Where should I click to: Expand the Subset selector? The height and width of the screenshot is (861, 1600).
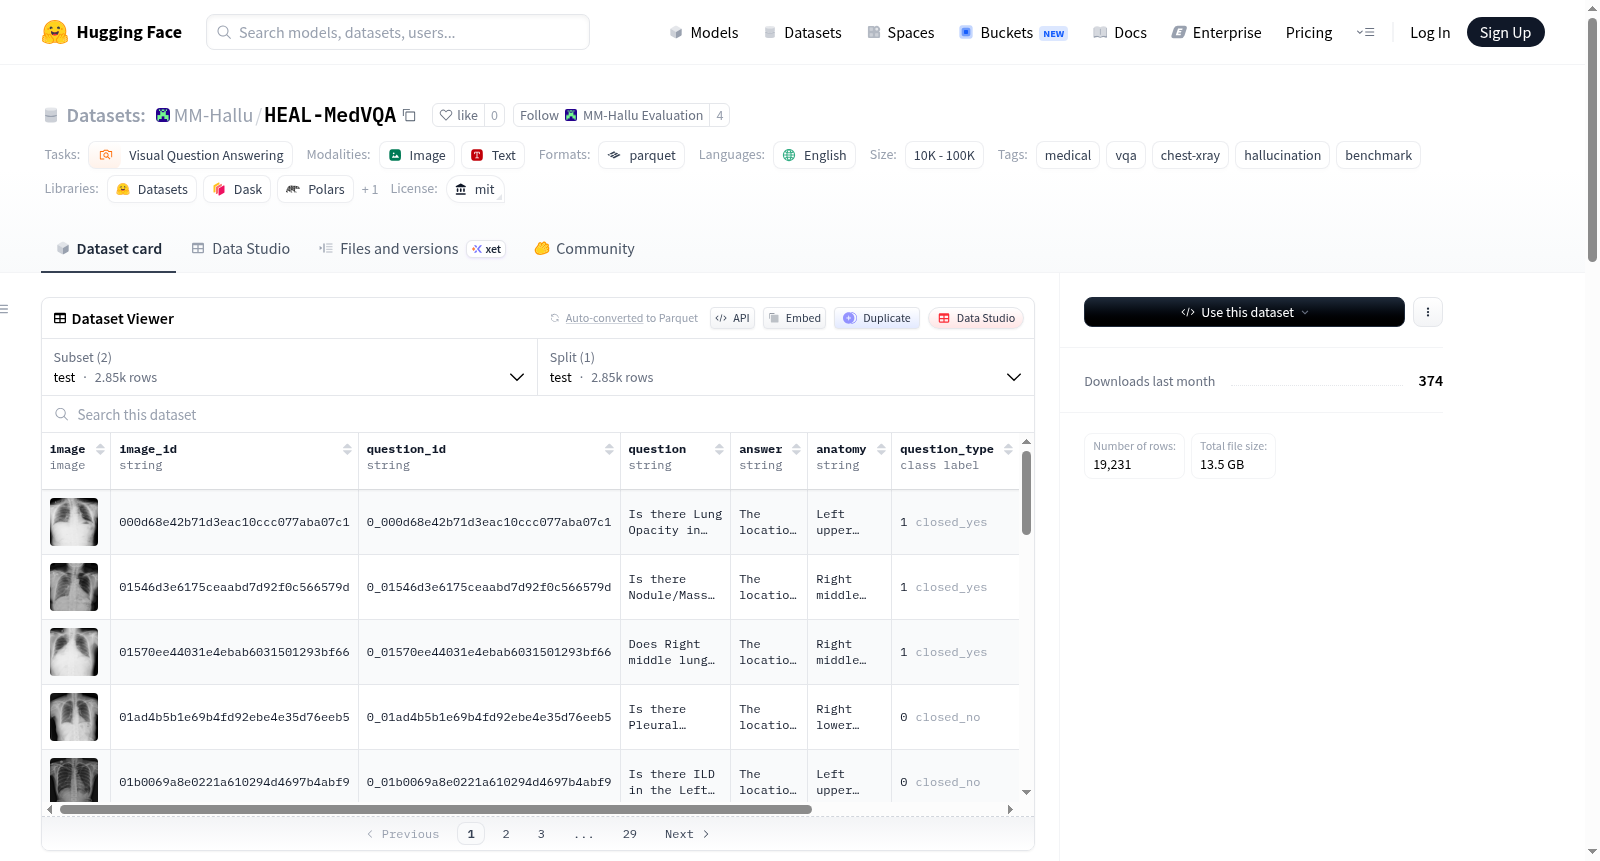(289, 367)
